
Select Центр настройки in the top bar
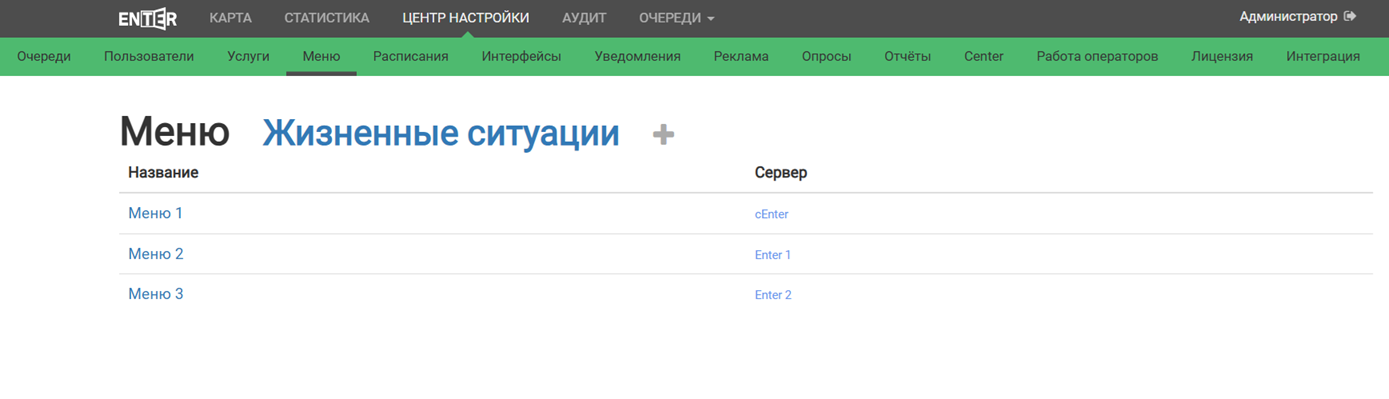466,18
